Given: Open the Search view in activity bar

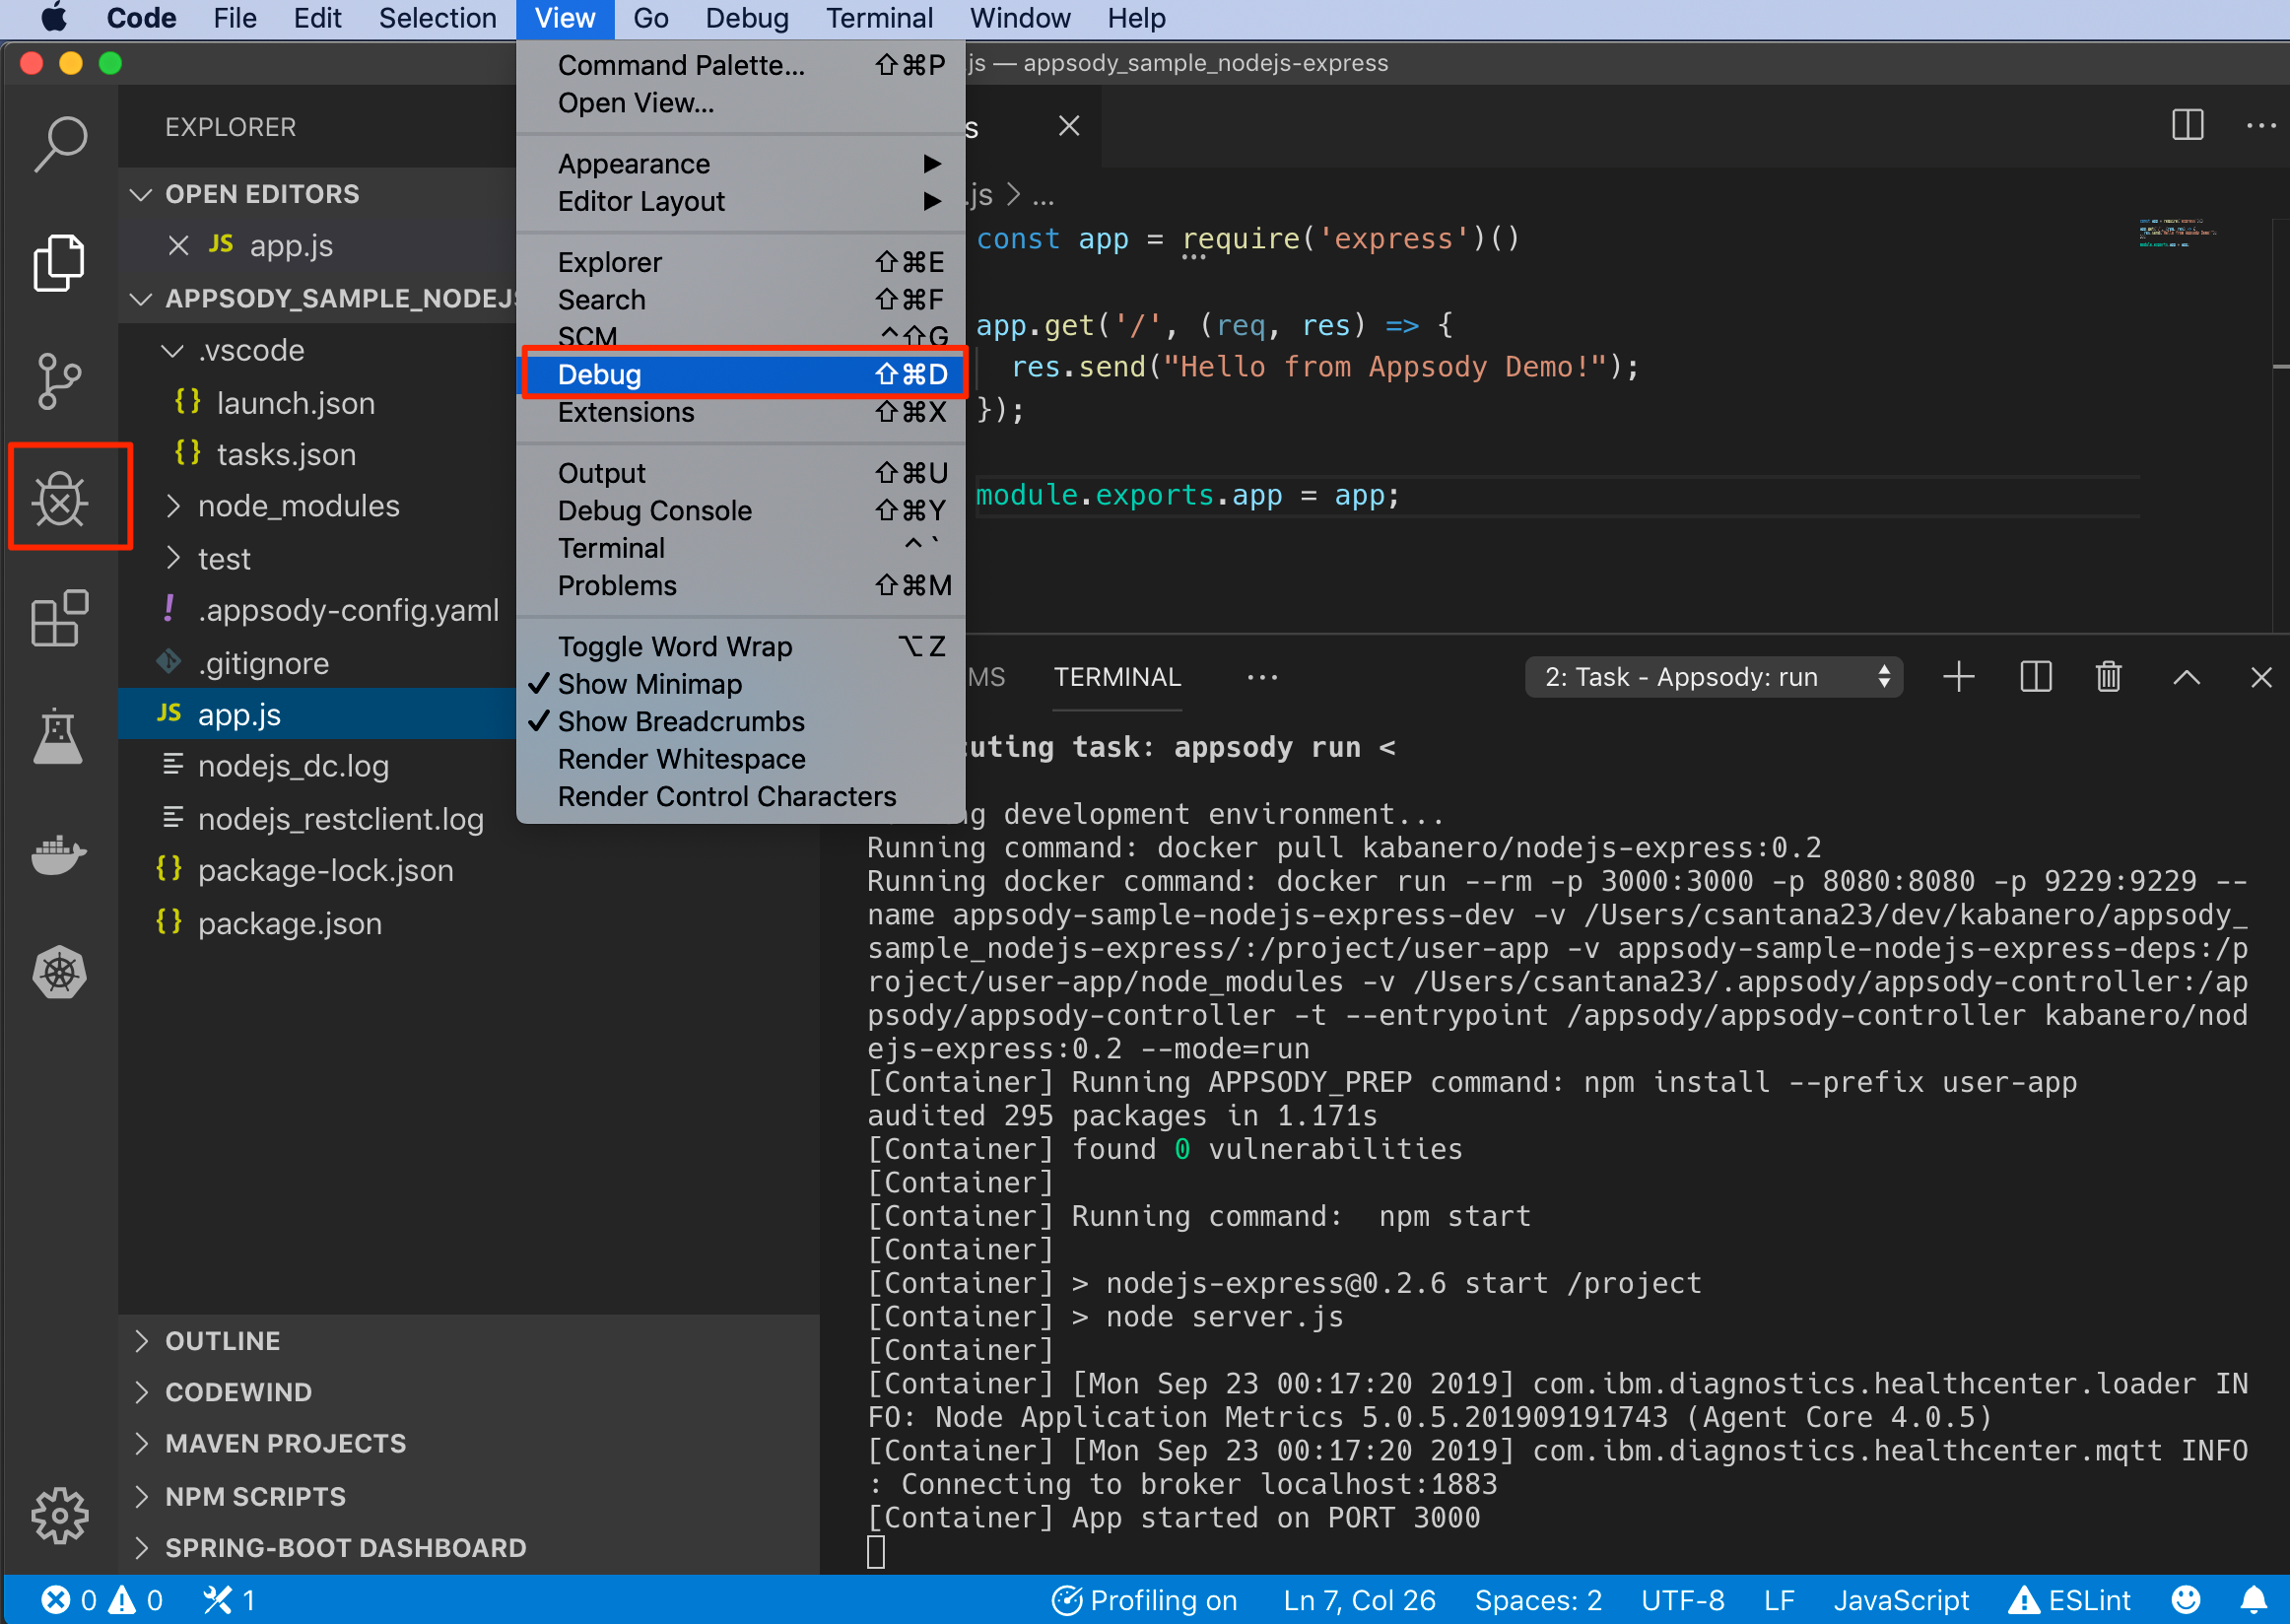Looking at the screenshot, I should (60, 144).
